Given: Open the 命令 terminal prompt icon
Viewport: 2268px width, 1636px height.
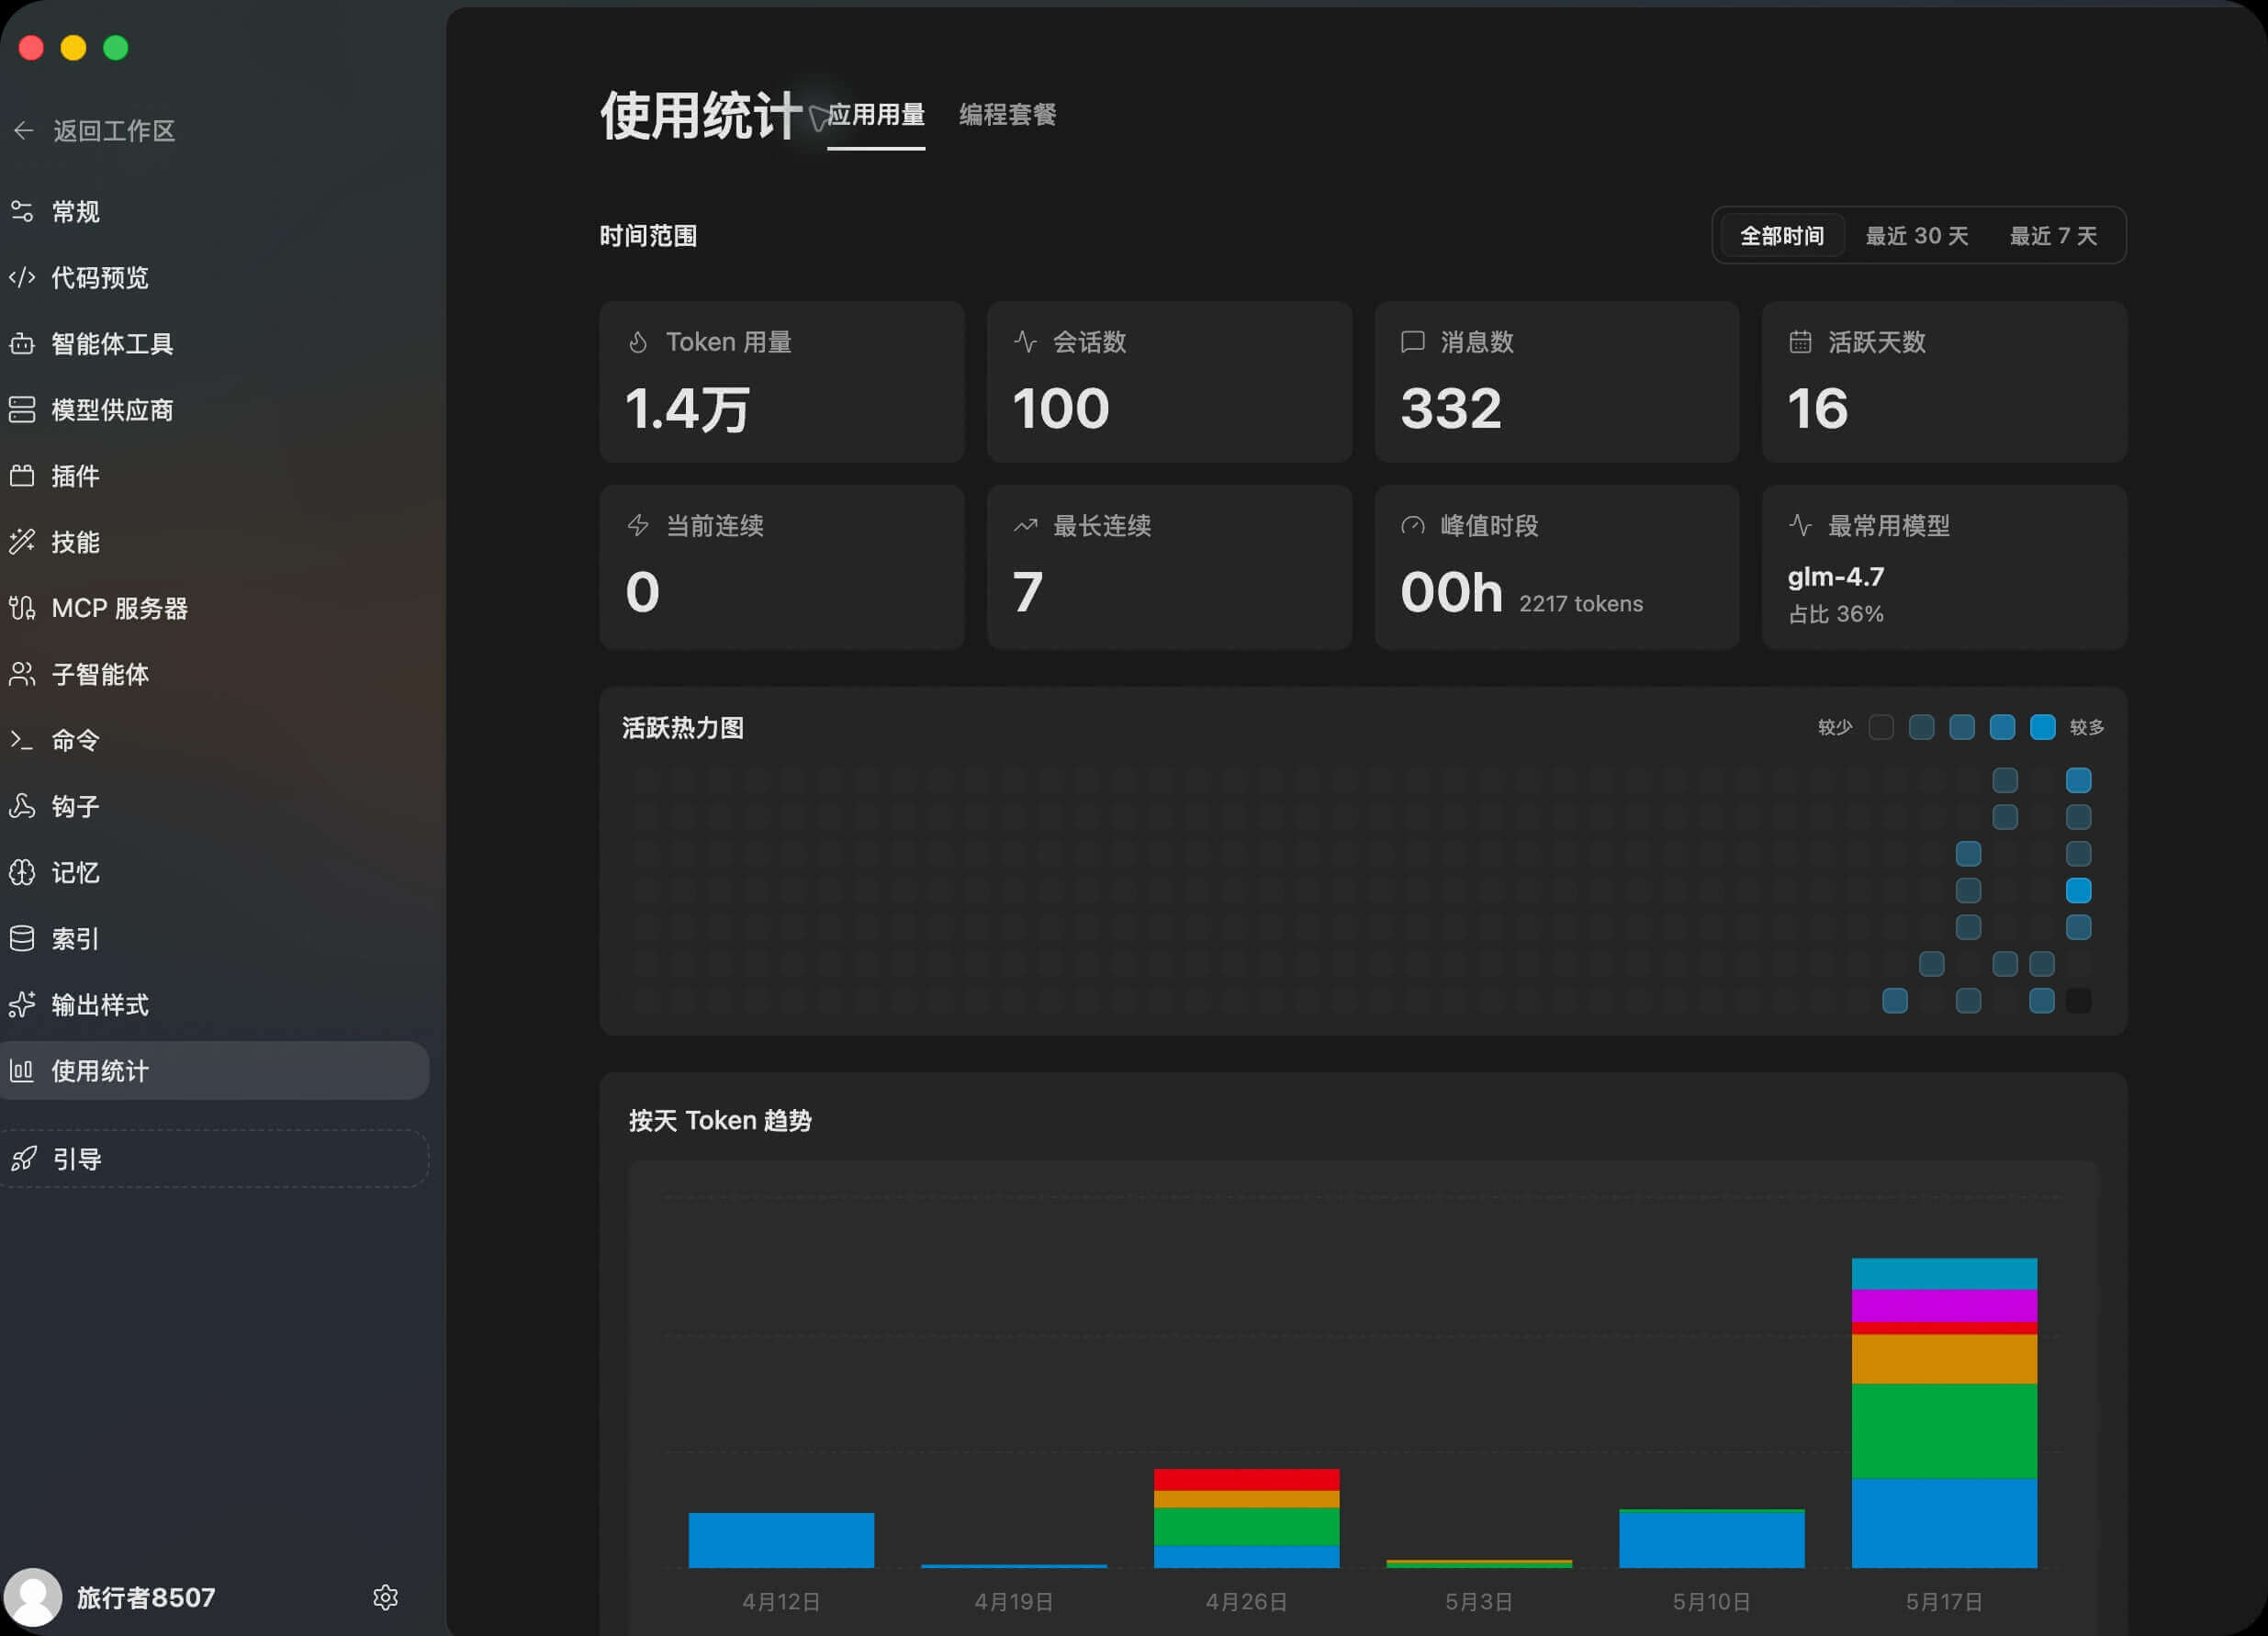Looking at the screenshot, I should (22, 740).
